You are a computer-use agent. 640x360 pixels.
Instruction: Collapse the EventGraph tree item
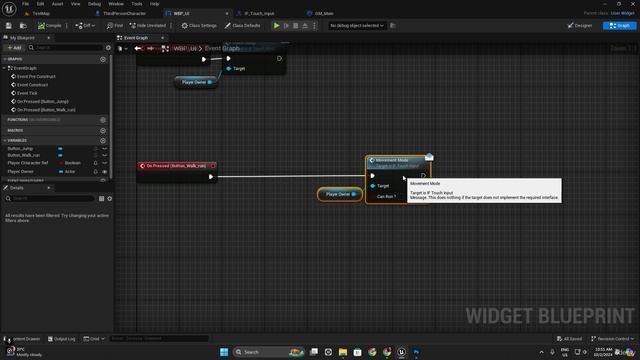coord(4,68)
